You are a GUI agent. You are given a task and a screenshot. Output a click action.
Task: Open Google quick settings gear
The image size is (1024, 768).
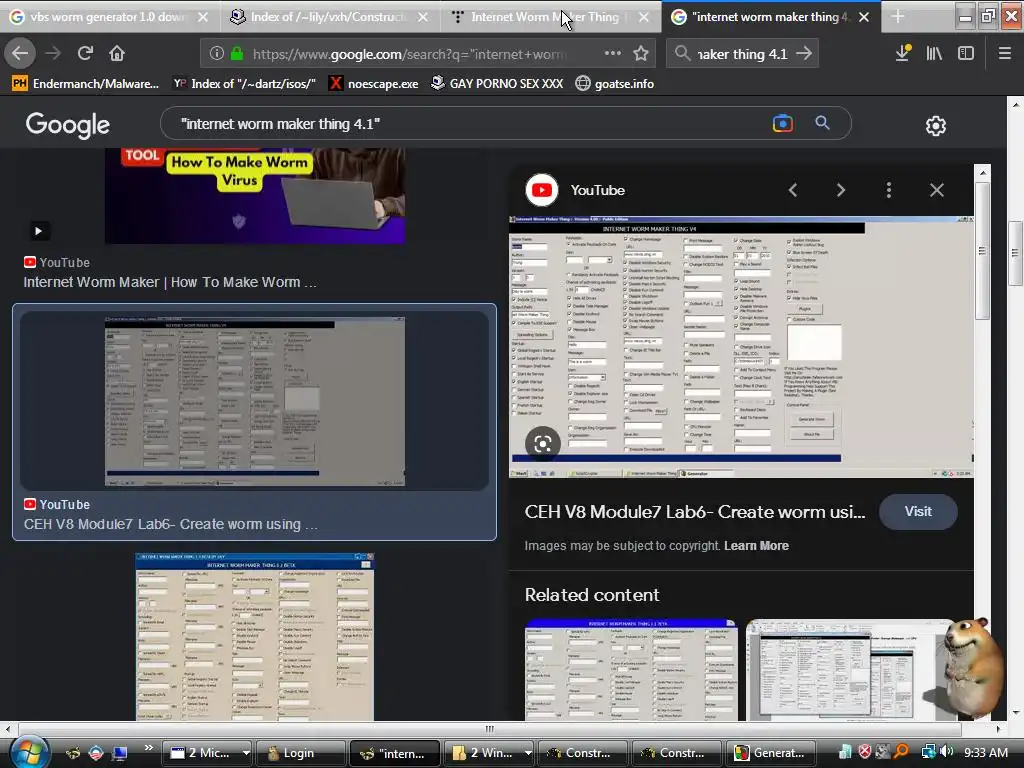click(936, 125)
